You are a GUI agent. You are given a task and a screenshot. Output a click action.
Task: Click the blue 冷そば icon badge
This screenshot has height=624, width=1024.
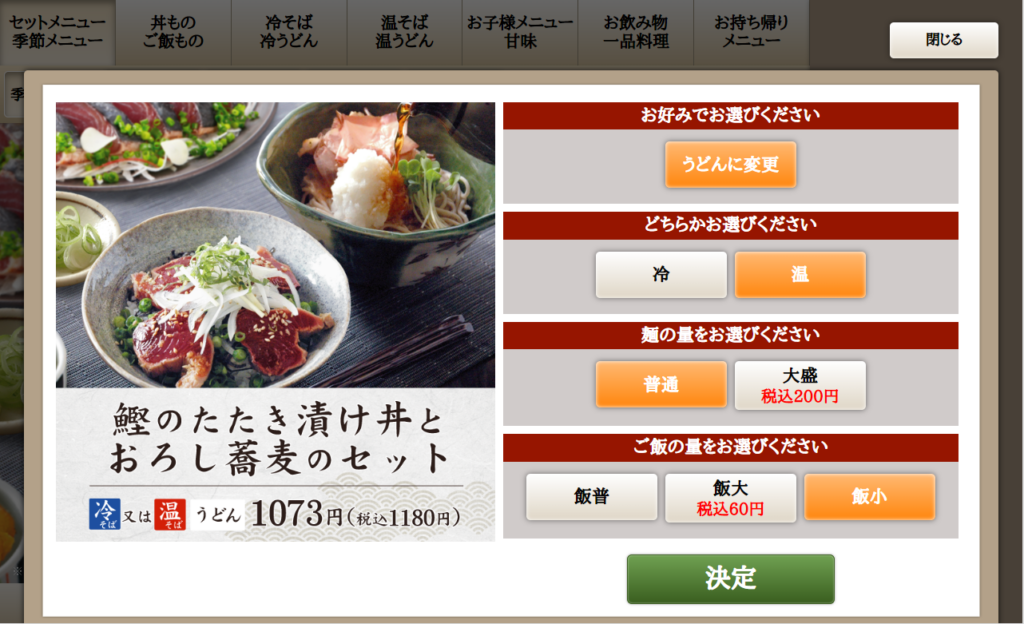coord(104,514)
